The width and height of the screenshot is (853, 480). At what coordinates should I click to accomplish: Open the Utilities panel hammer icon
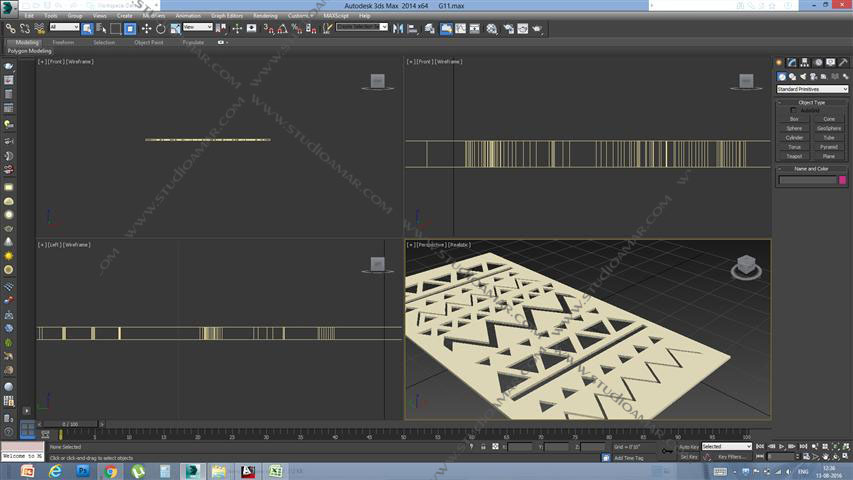pyautogui.click(x=842, y=63)
